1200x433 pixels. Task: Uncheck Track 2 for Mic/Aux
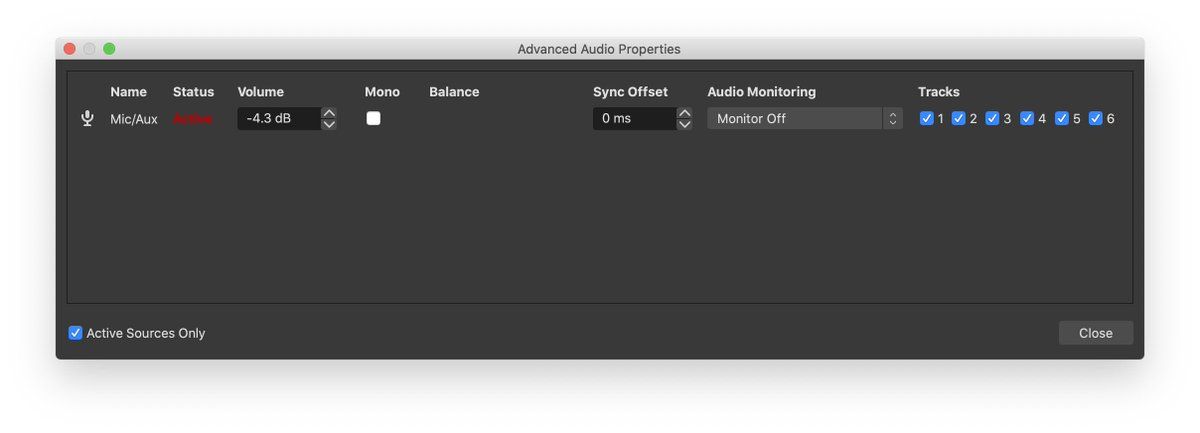pyautogui.click(x=958, y=118)
